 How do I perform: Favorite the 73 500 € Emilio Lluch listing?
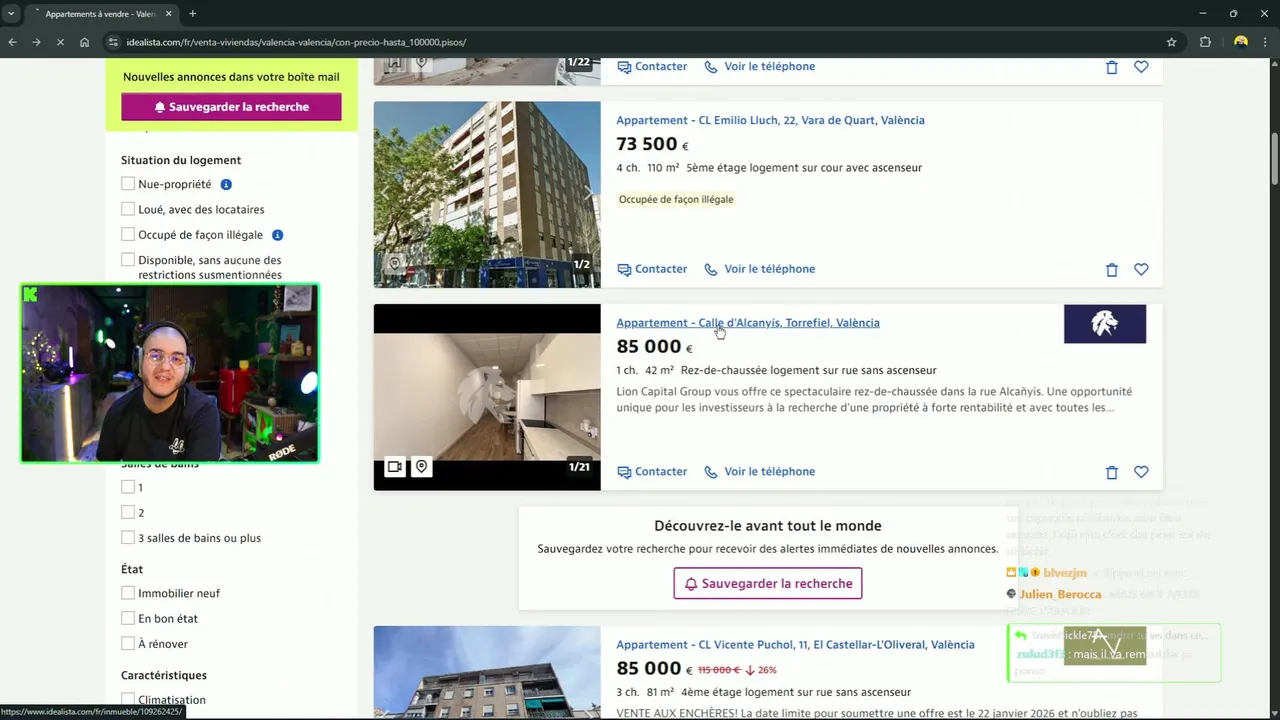coord(1141,270)
